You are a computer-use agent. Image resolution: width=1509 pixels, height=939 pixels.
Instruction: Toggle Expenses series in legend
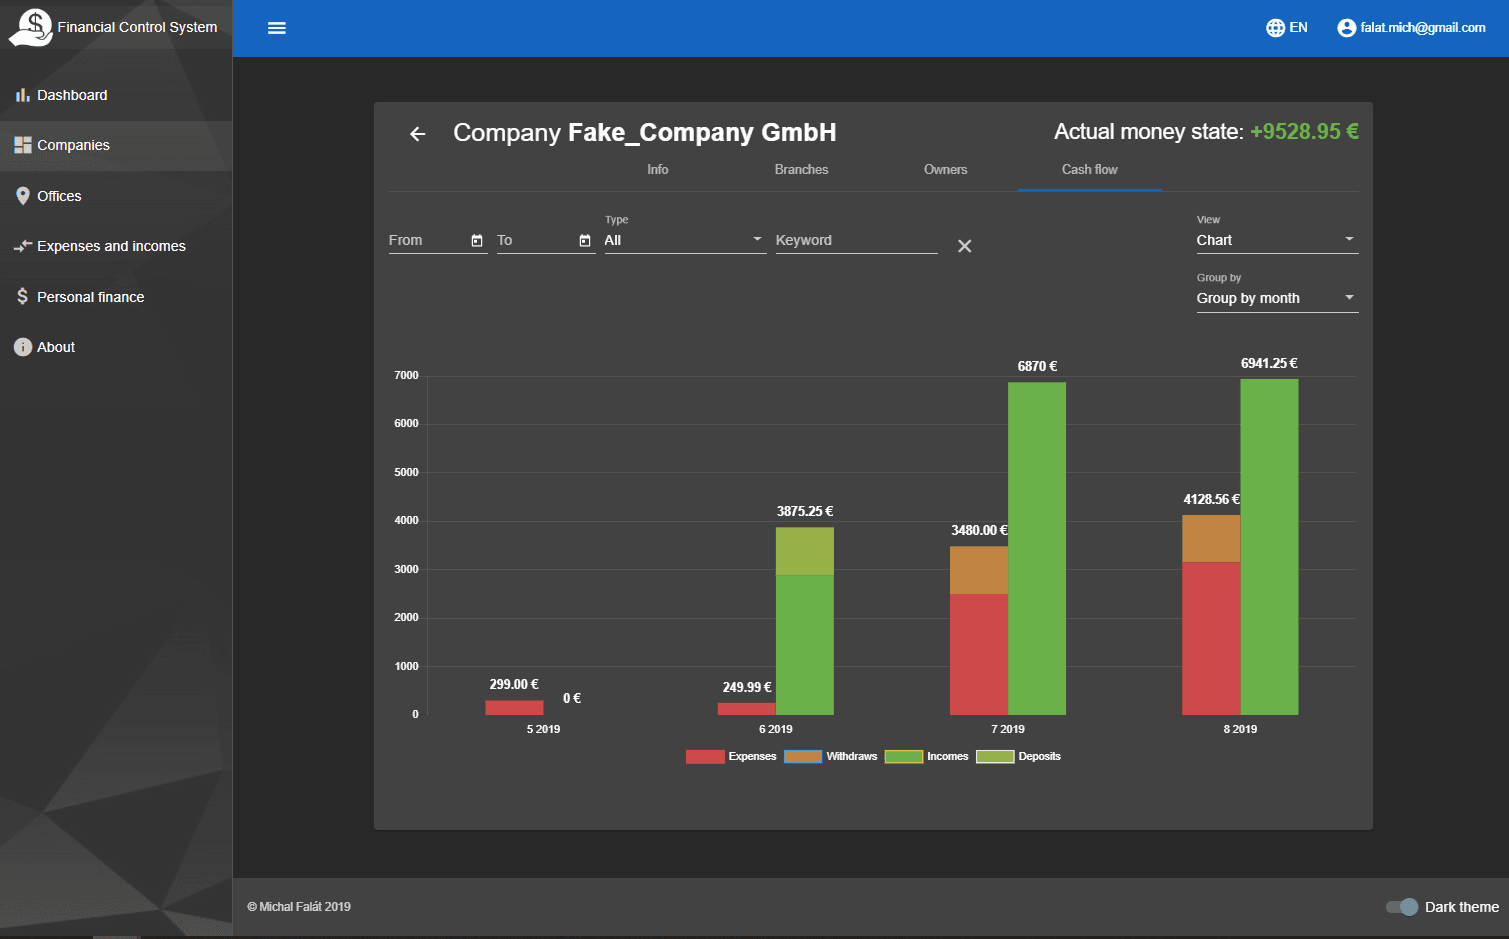pos(731,757)
